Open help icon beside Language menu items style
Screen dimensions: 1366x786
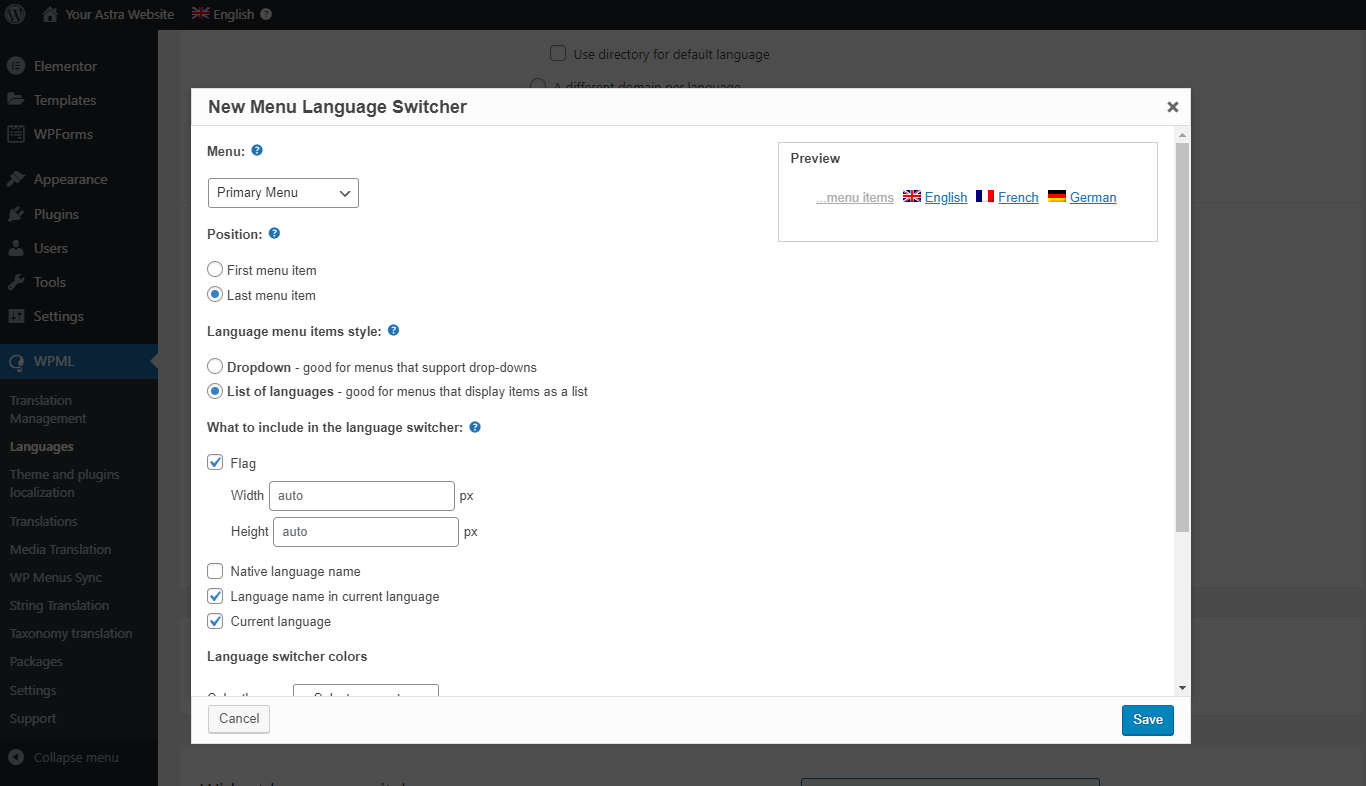point(393,330)
